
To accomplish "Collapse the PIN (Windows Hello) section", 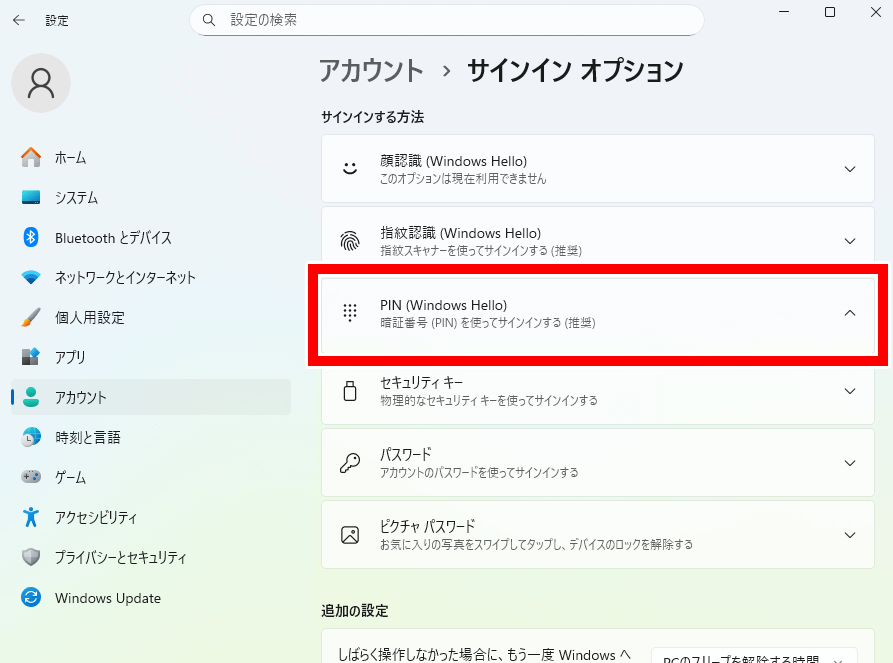I will tap(850, 313).
